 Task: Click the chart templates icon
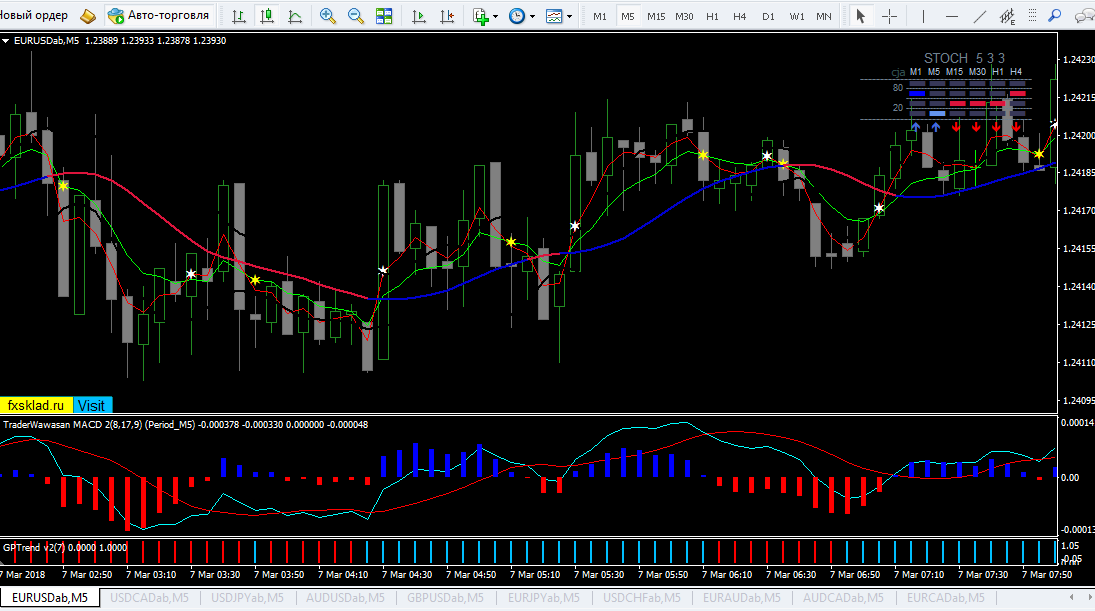(554, 15)
